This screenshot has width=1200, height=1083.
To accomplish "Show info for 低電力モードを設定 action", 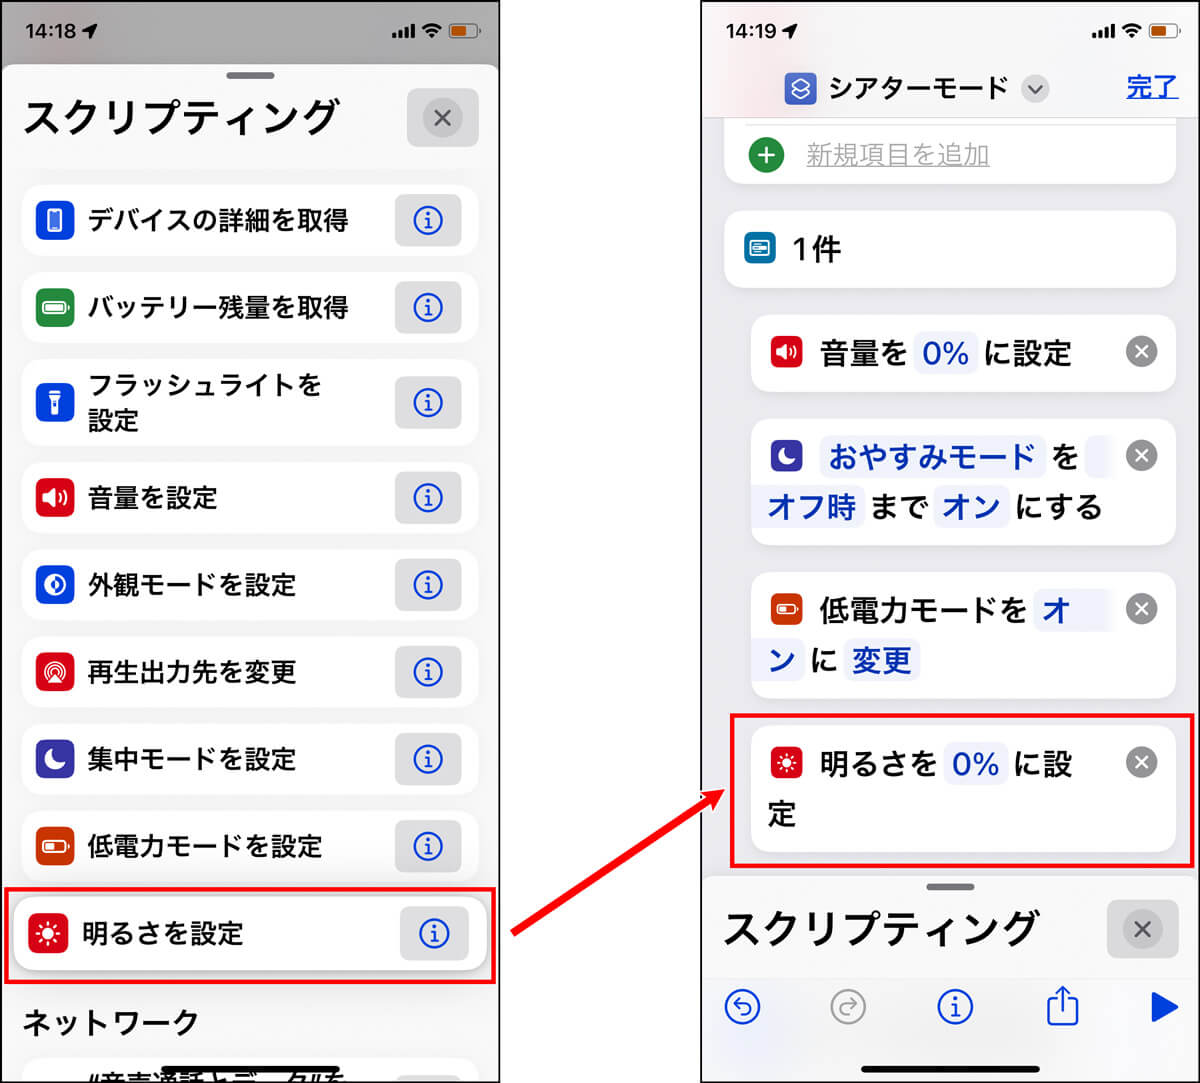I will [428, 846].
